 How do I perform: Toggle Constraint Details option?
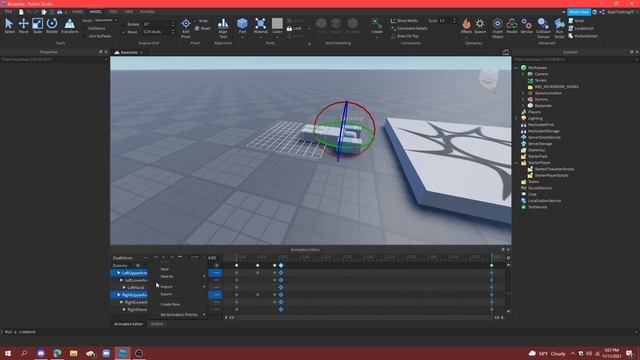(409, 28)
